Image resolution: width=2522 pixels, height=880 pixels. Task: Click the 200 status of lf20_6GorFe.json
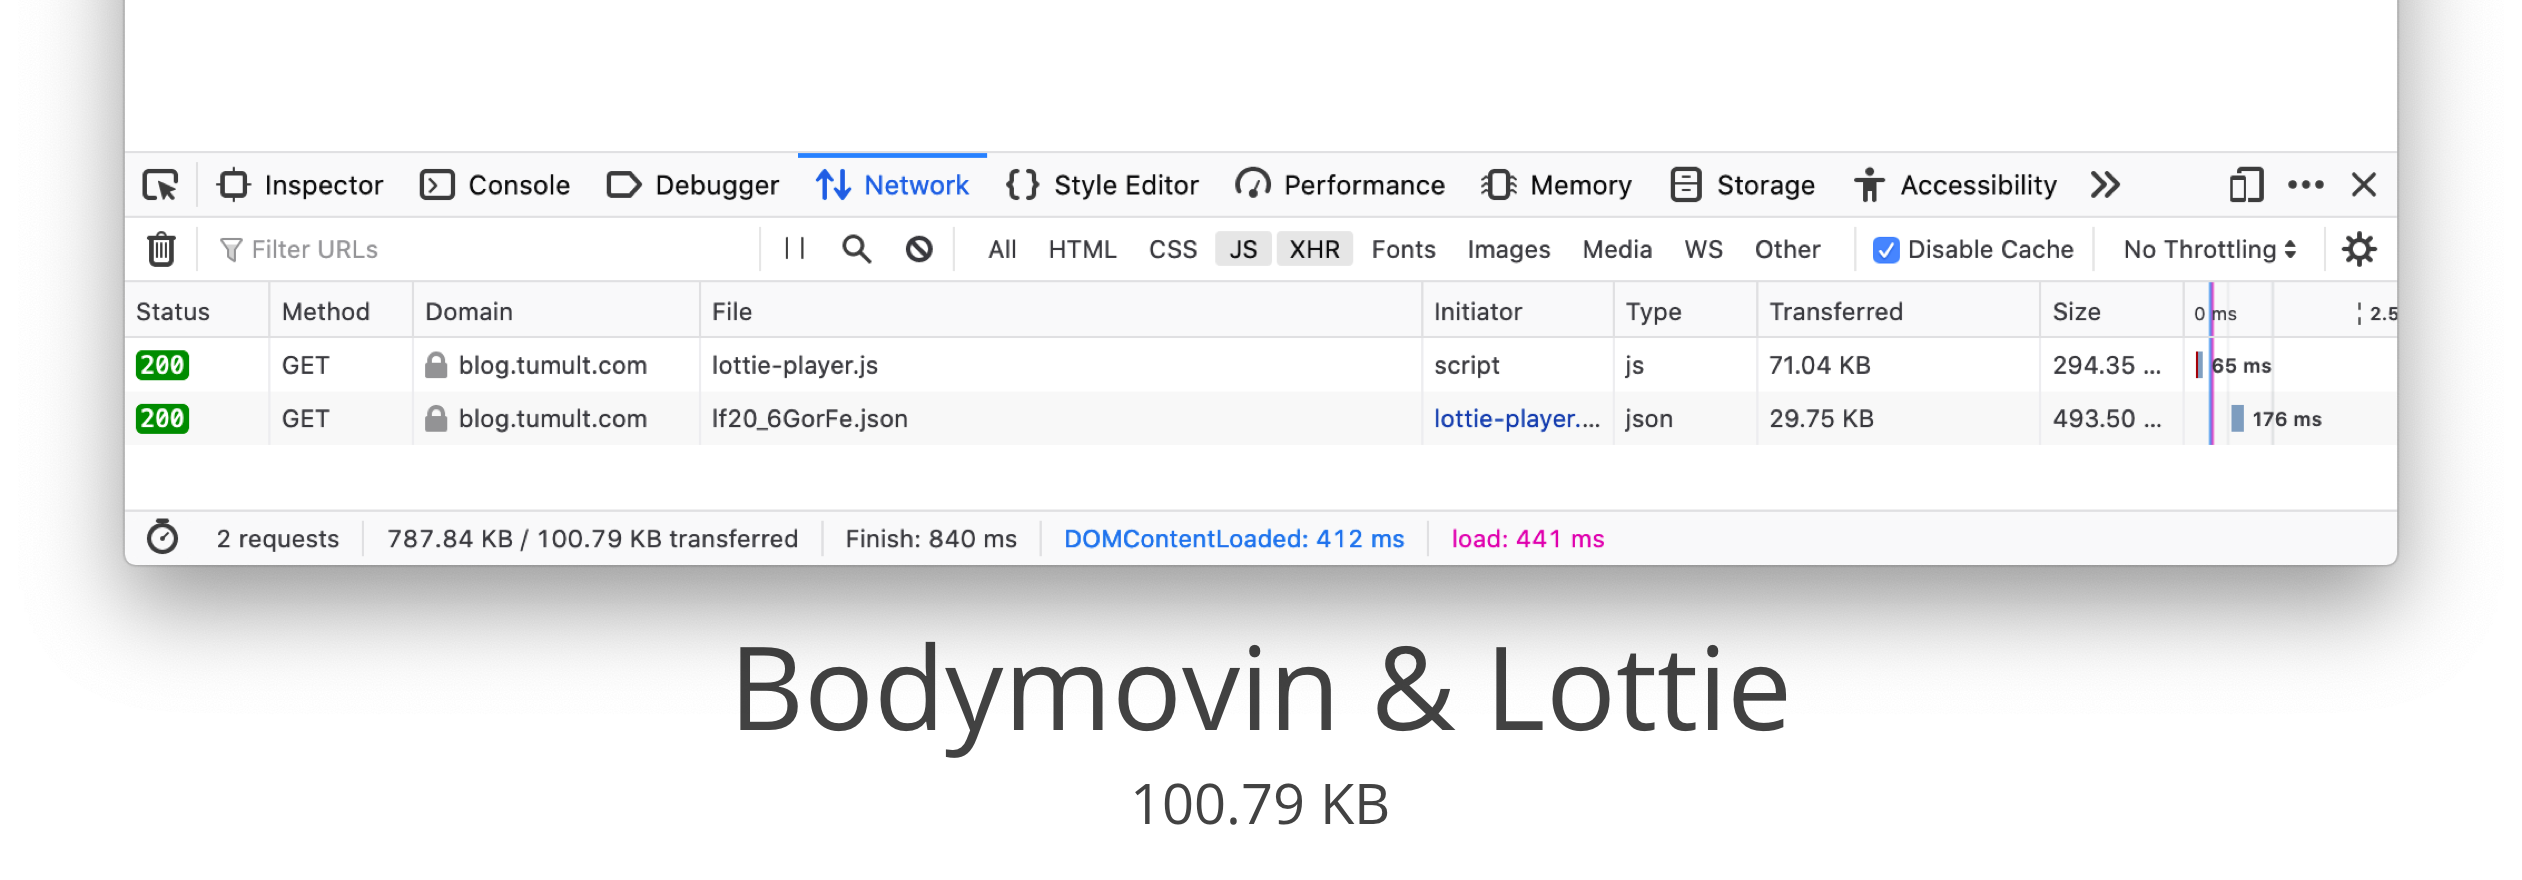pyautogui.click(x=162, y=418)
